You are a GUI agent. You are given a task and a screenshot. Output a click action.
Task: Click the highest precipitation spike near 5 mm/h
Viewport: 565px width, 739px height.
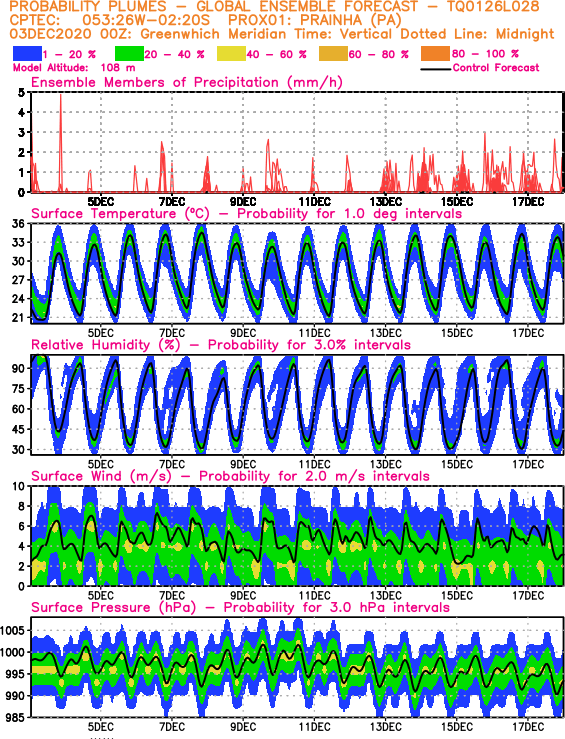pyautogui.click(x=60, y=97)
